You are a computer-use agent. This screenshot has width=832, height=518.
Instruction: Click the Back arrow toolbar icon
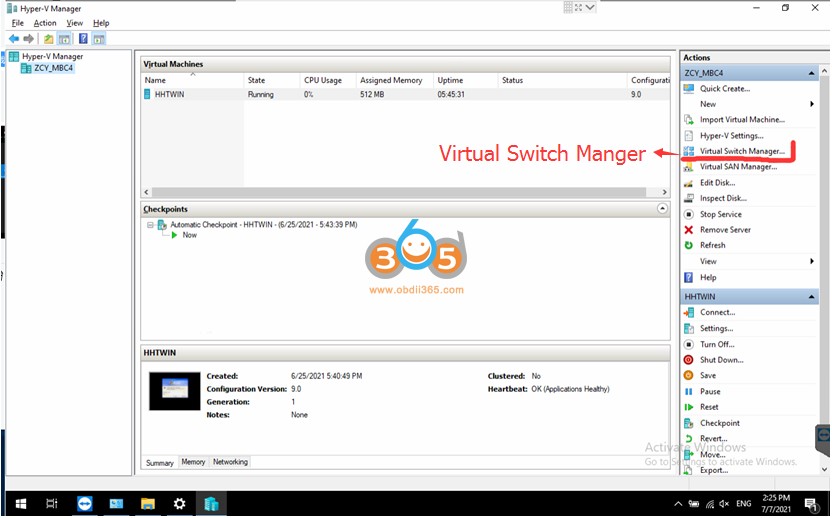click(14, 39)
